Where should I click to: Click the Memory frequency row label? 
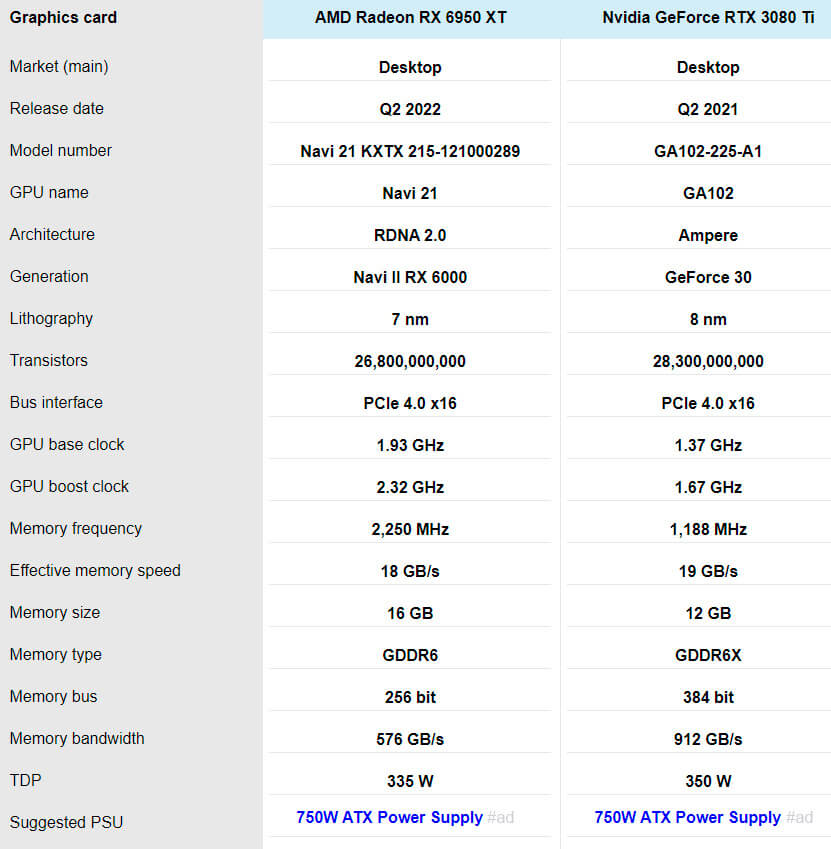click(76, 528)
